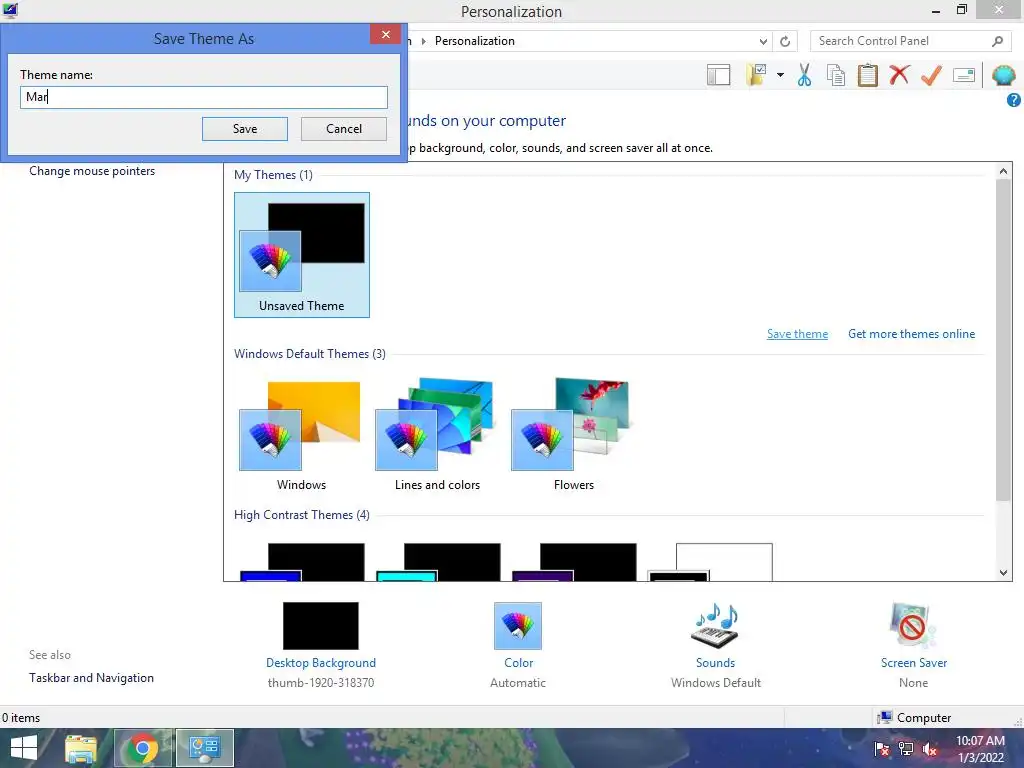Click the Paste clipboard icon in toolbar
The image size is (1024, 768).
click(867, 75)
